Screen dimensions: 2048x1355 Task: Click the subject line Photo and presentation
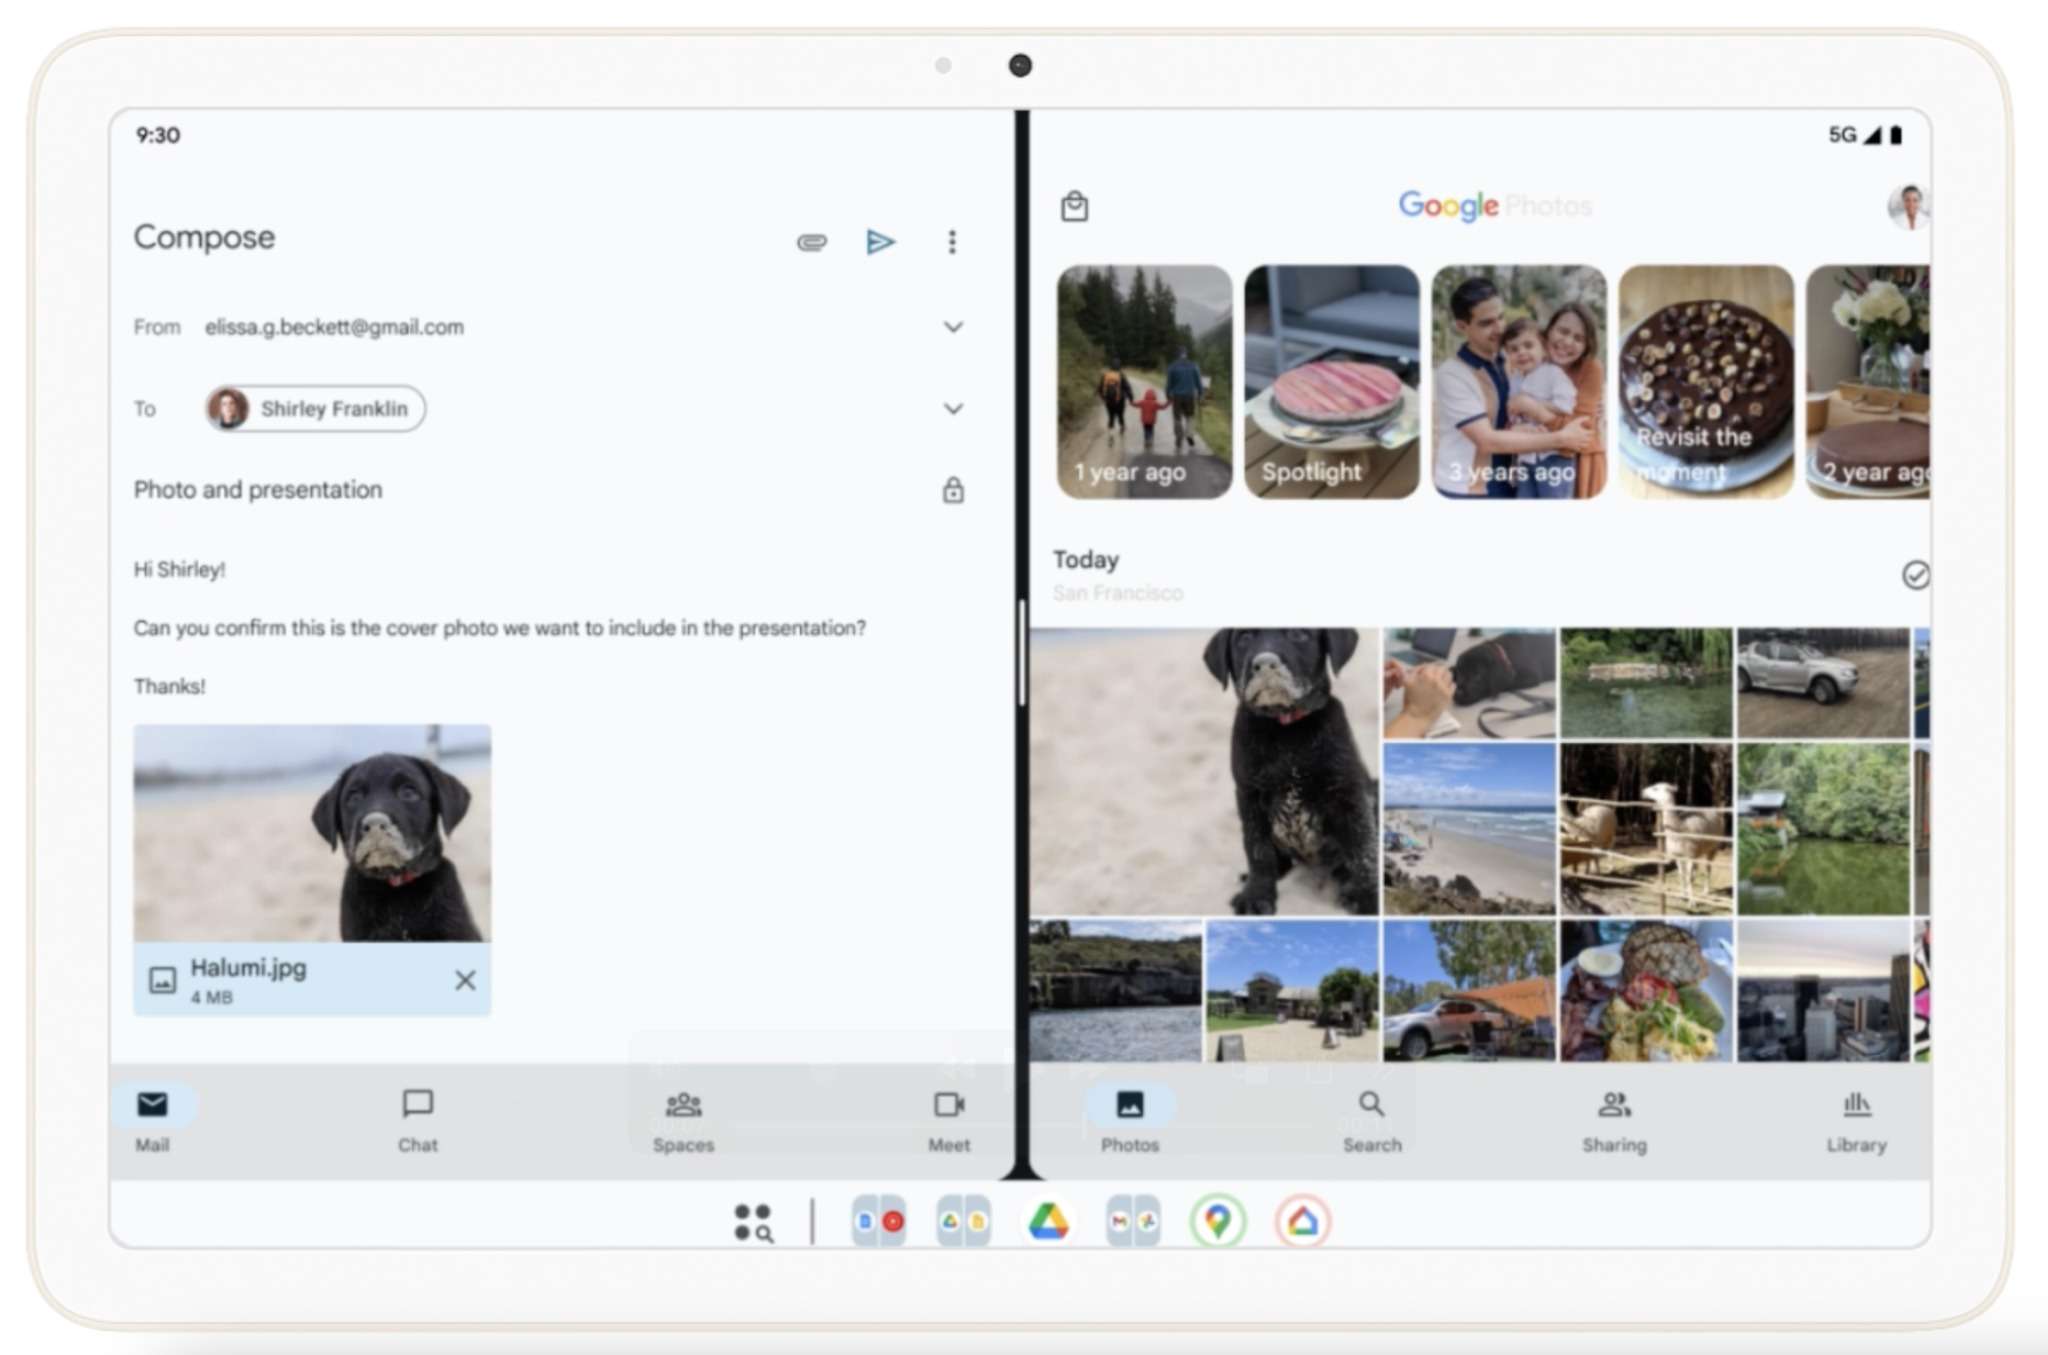tap(258, 490)
